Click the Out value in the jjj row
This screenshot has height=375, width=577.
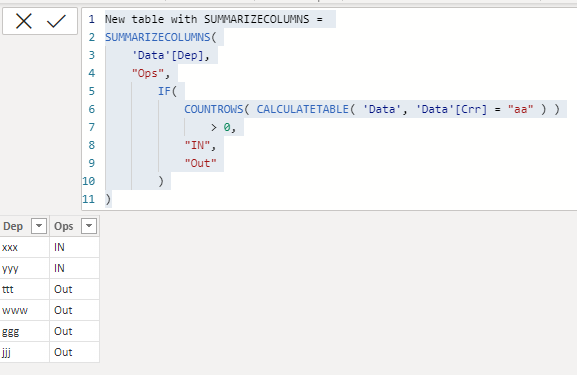pyautogui.click(x=74, y=352)
